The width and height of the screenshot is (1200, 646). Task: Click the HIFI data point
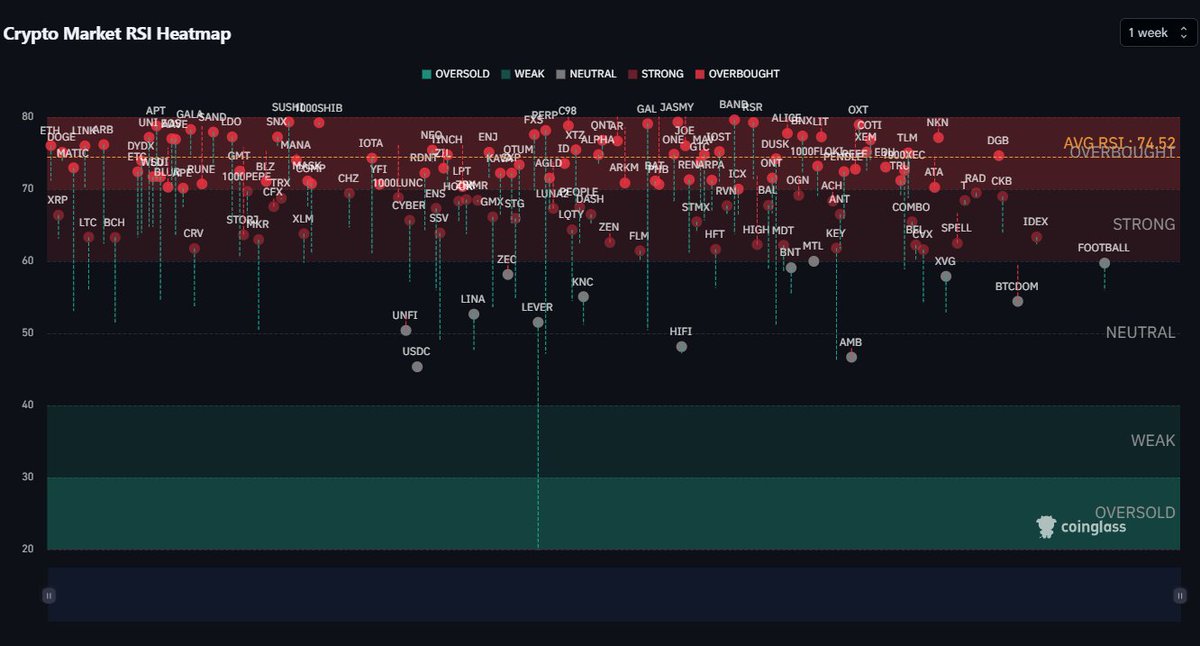[682, 346]
